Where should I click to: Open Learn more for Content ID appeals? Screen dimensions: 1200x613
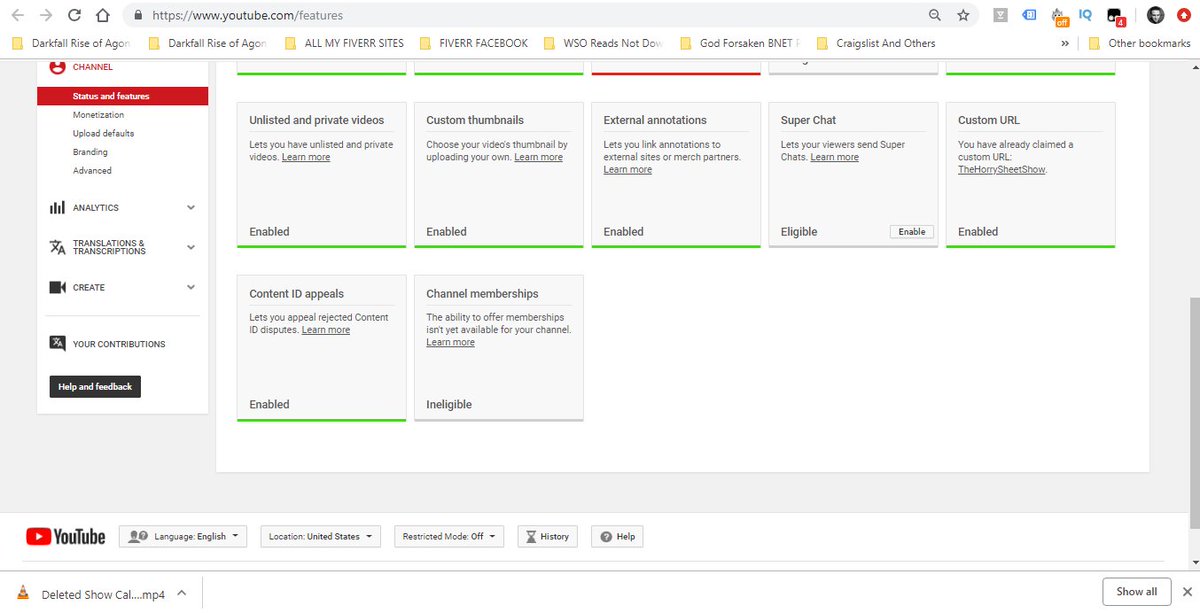pos(326,331)
